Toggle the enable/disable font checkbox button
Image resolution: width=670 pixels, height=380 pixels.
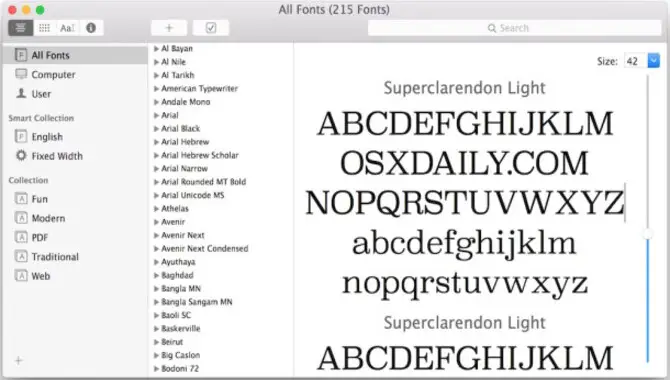click(211, 28)
